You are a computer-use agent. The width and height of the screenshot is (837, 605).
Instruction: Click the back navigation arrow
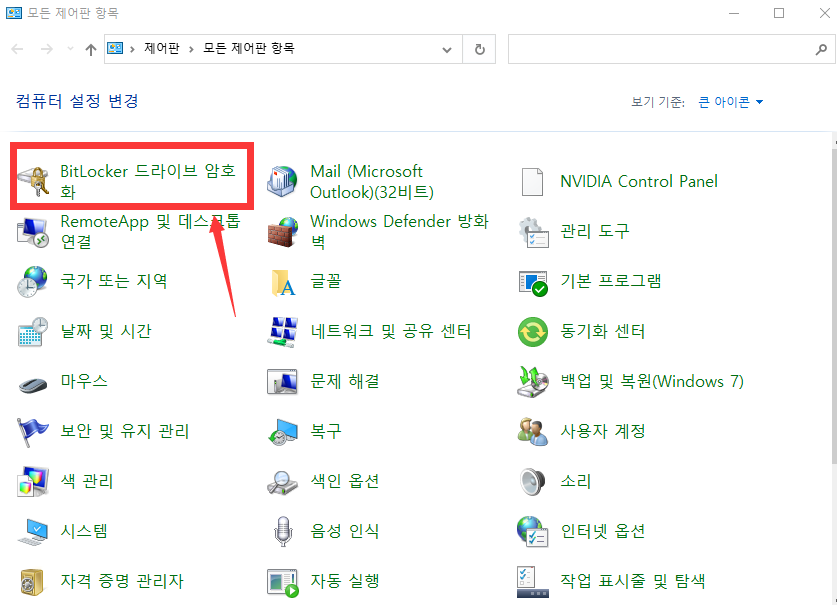pos(16,48)
